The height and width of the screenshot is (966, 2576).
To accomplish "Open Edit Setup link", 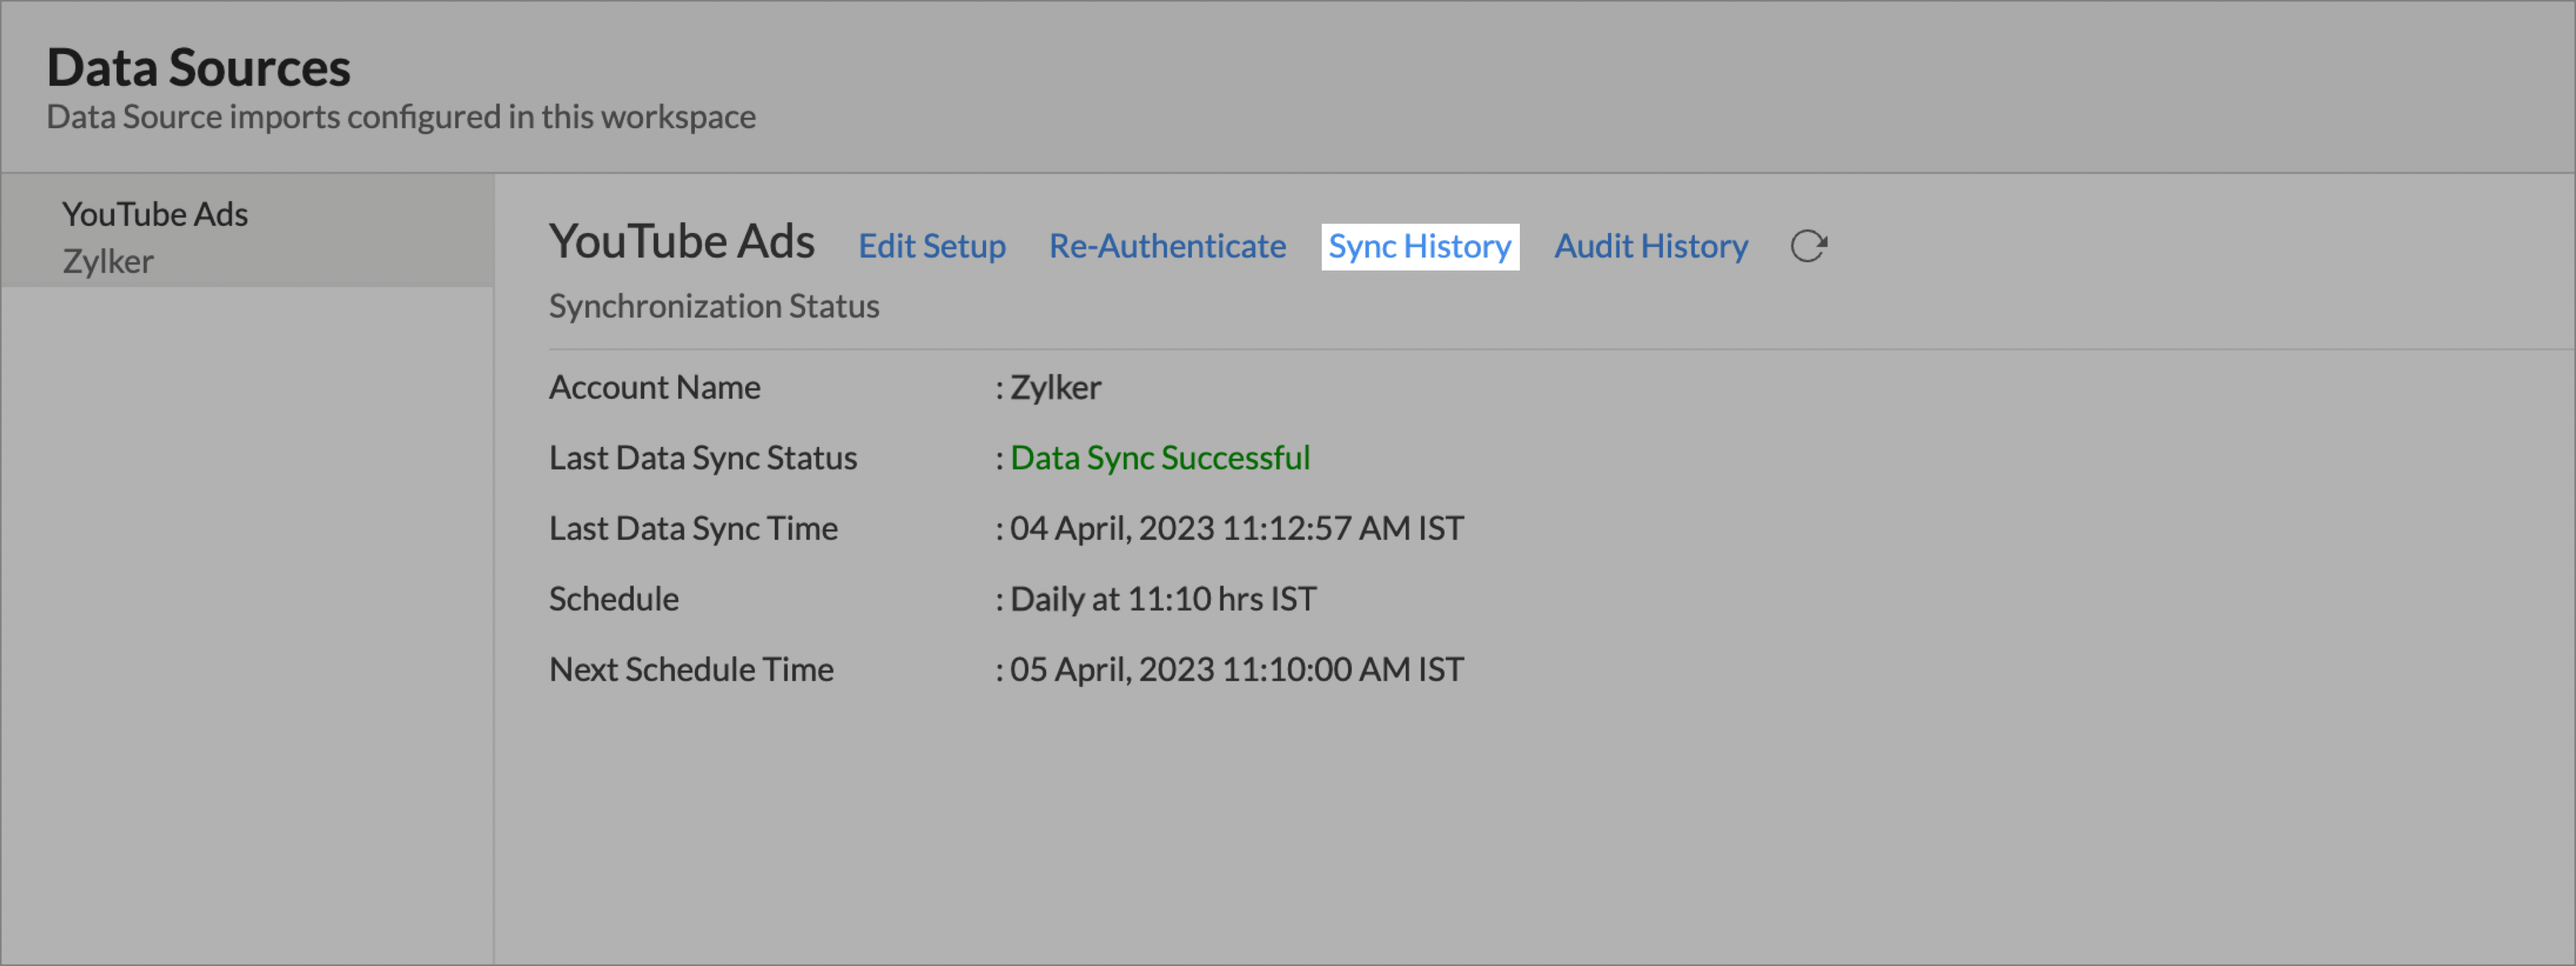I will [931, 246].
